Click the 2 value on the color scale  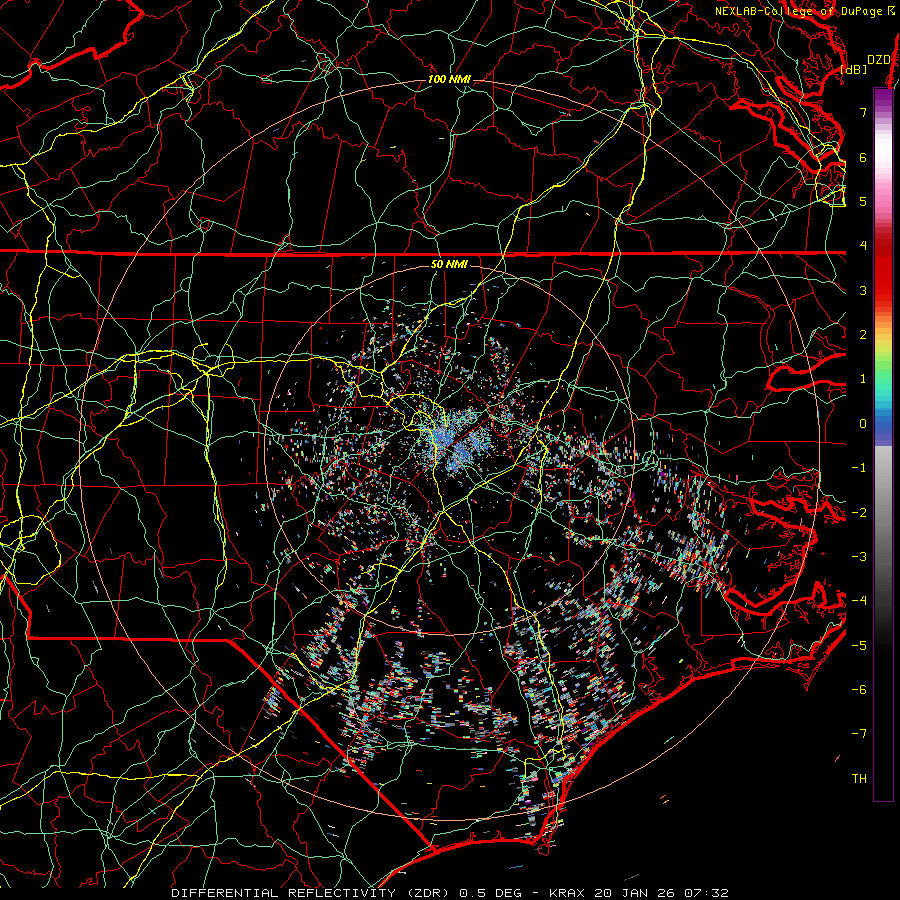click(x=863, y=335)
